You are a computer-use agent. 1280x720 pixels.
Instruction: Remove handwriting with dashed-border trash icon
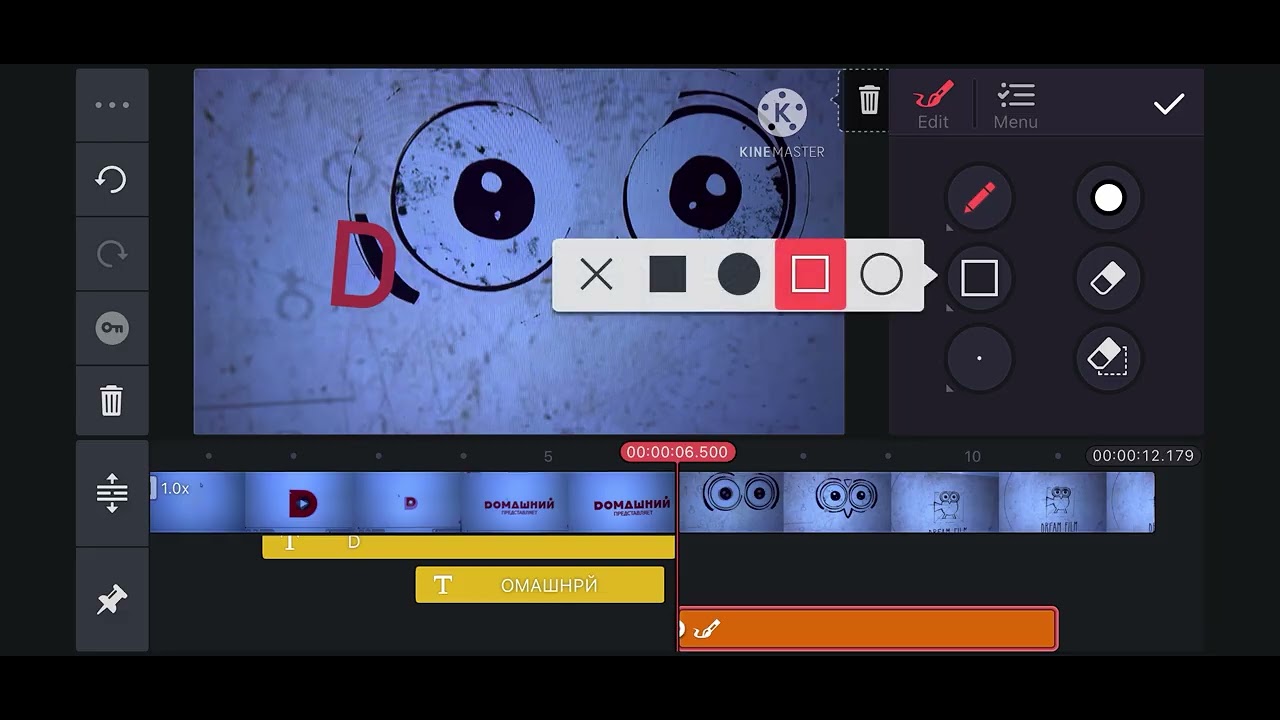pos(869,100)
